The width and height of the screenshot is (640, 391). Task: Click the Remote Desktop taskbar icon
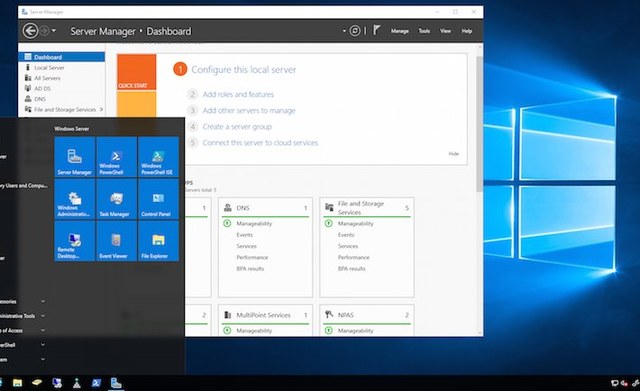click(x=57, y=383)
